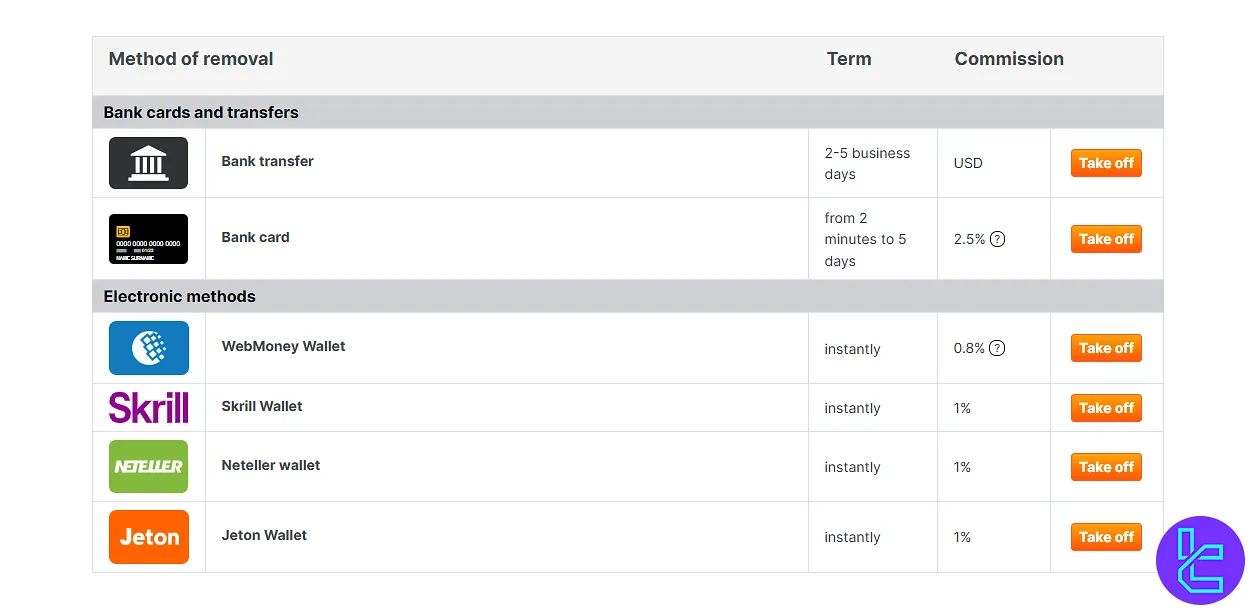This screenshot has height=610, width=1250.
Task: Click the purple Skrill logo
Action: (x=148, y=408)
